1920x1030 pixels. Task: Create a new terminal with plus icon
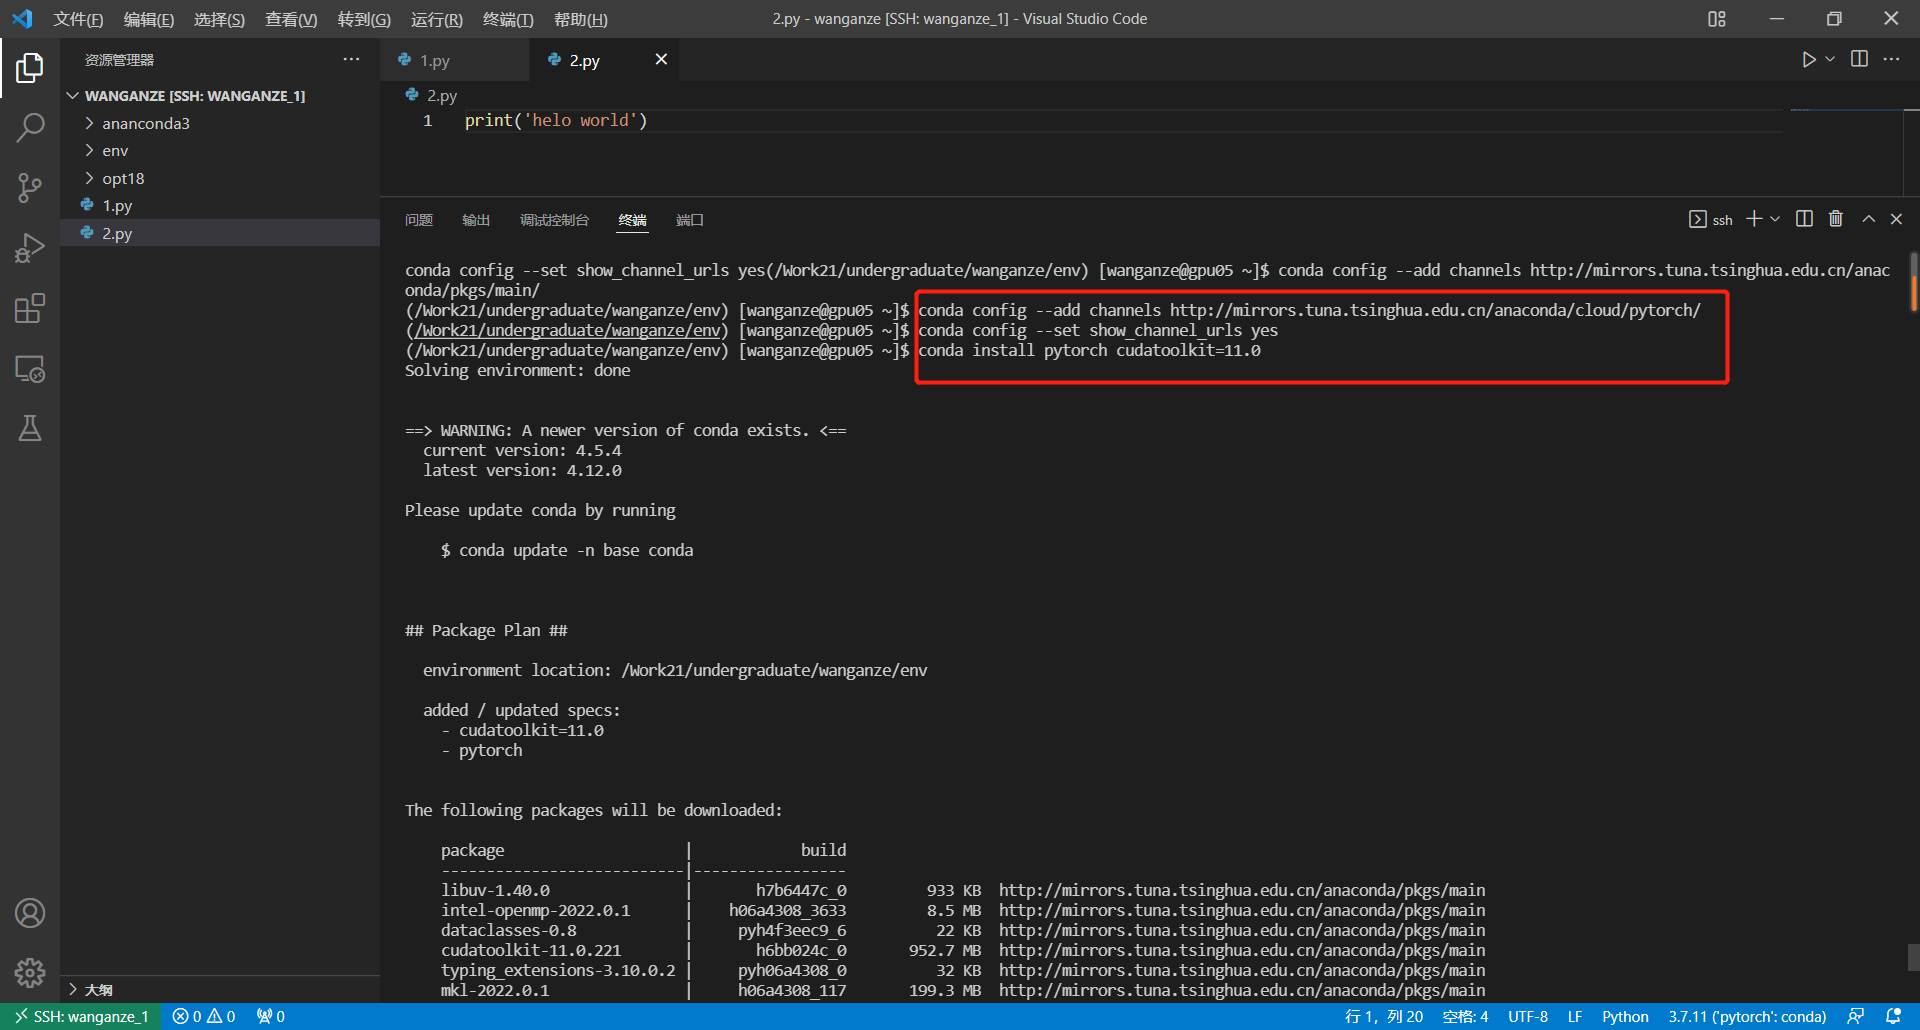tap(1753, 219)
